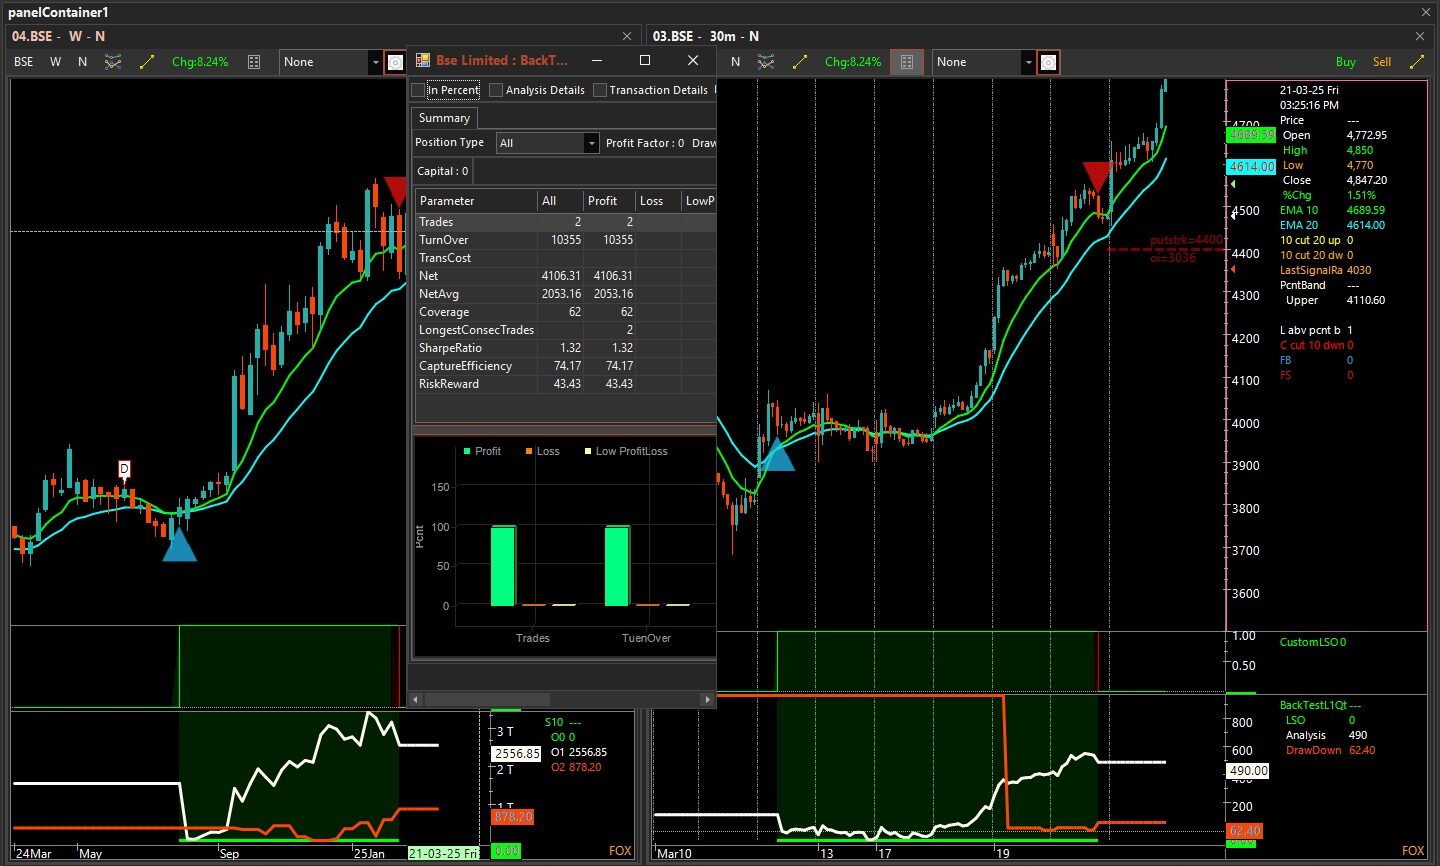Click the N button in 03.BSE toolbar

[735, 62]
